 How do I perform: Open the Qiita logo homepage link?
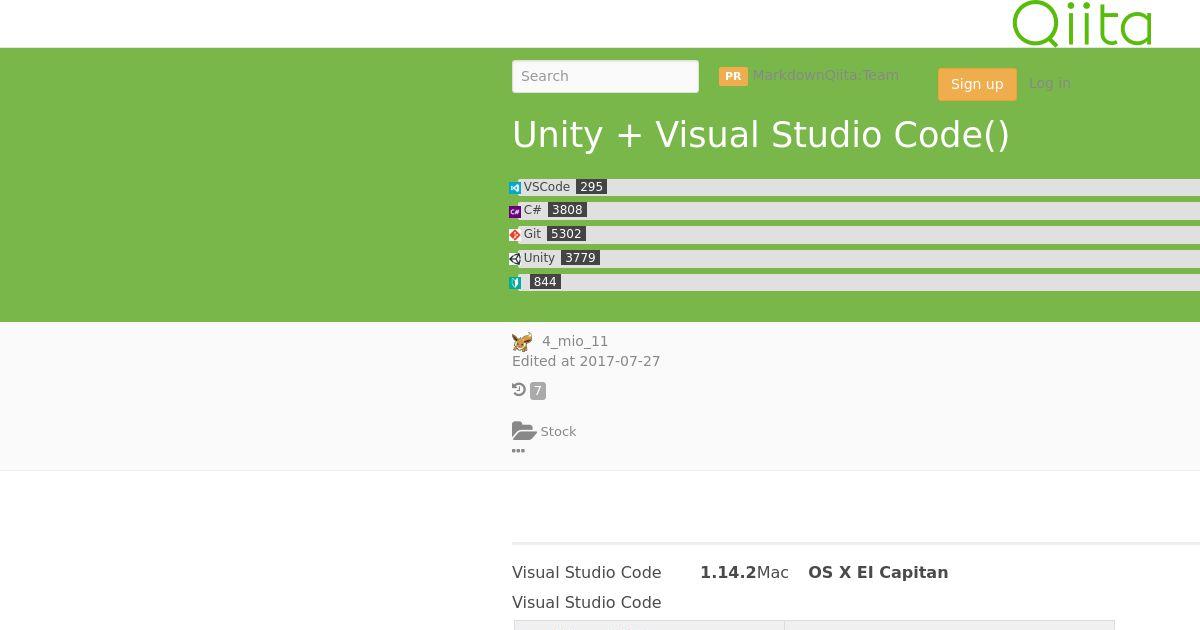(1082, 23)
